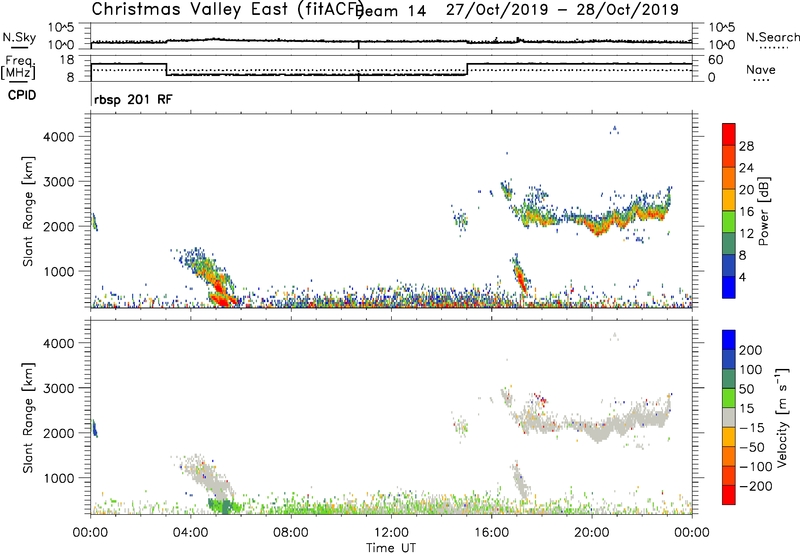The image size is (800, 554).
Task: Click the 2000 tick of the power panel
Action: point(58,226)
